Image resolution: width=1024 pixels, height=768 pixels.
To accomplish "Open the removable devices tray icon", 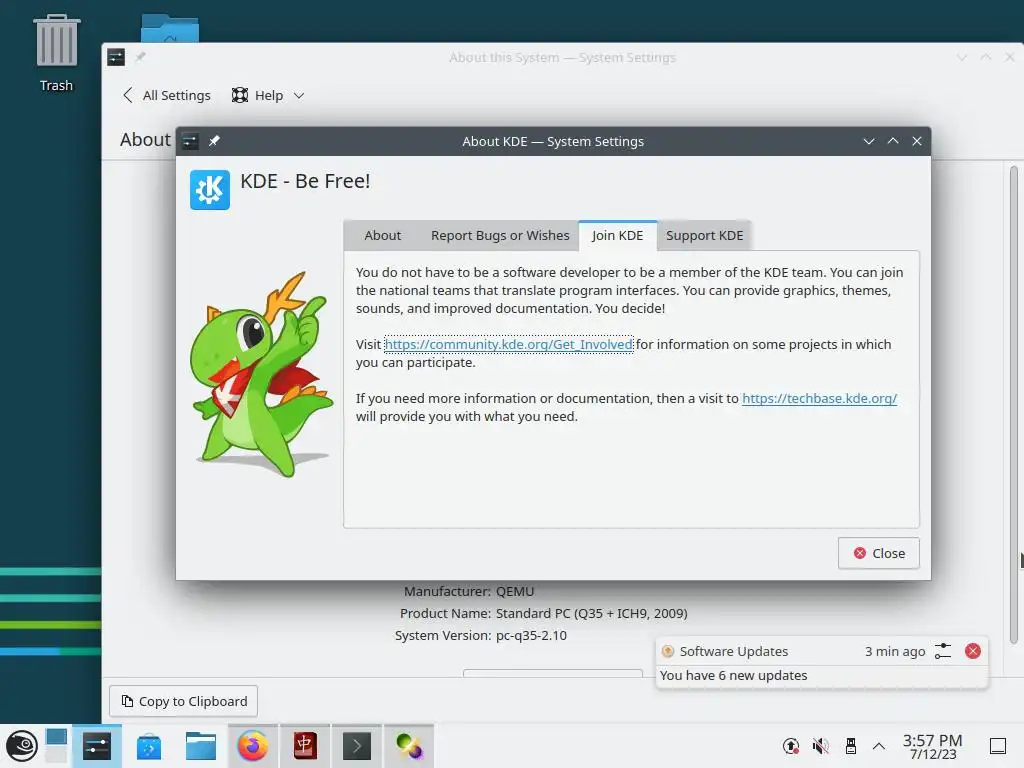I will 850,746.
